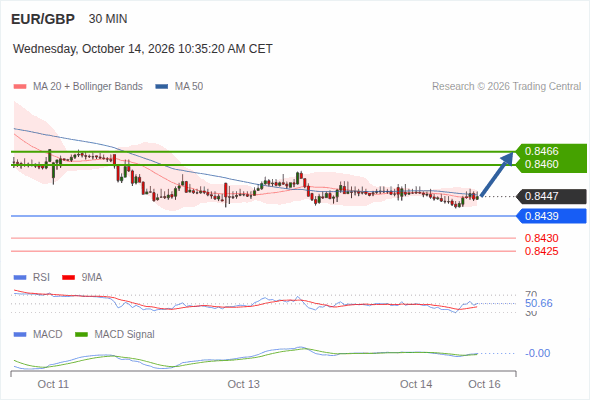Click the RSI value 50.66
The width and height of the screenshot is (590, 400).
click(539, 303)
